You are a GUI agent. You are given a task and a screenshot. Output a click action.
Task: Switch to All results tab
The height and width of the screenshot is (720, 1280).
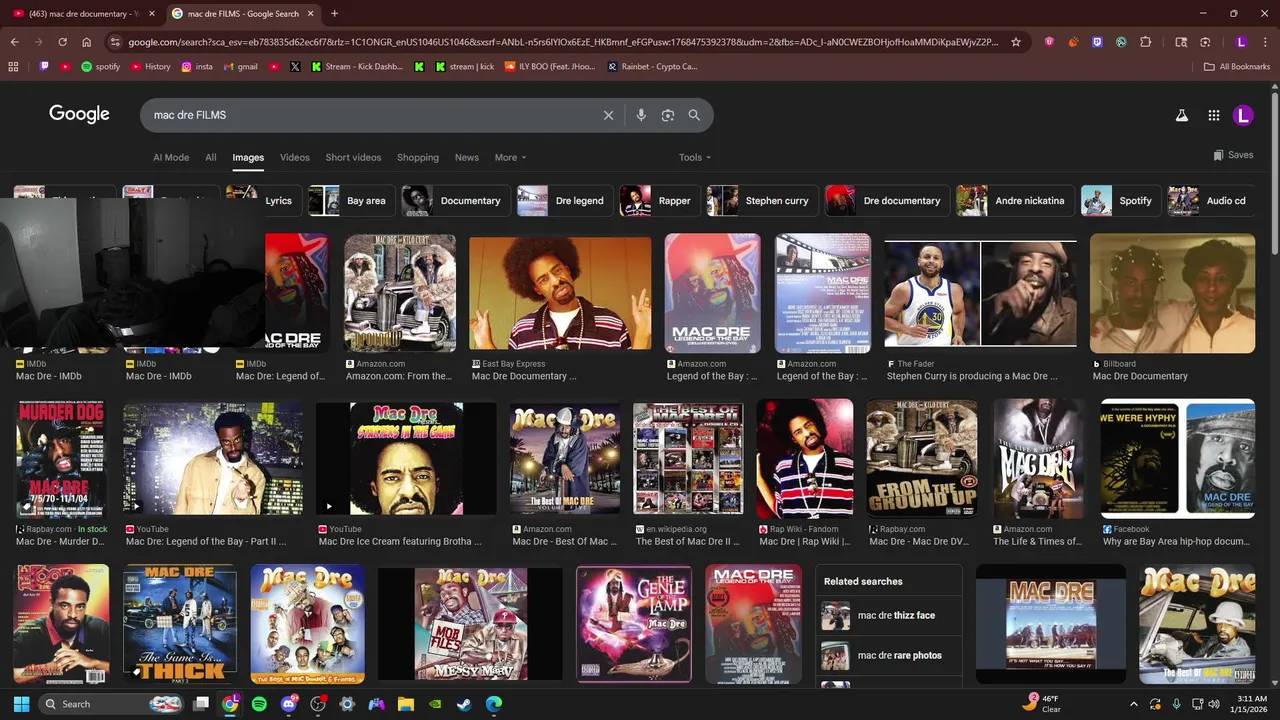(x=211, y=157)
